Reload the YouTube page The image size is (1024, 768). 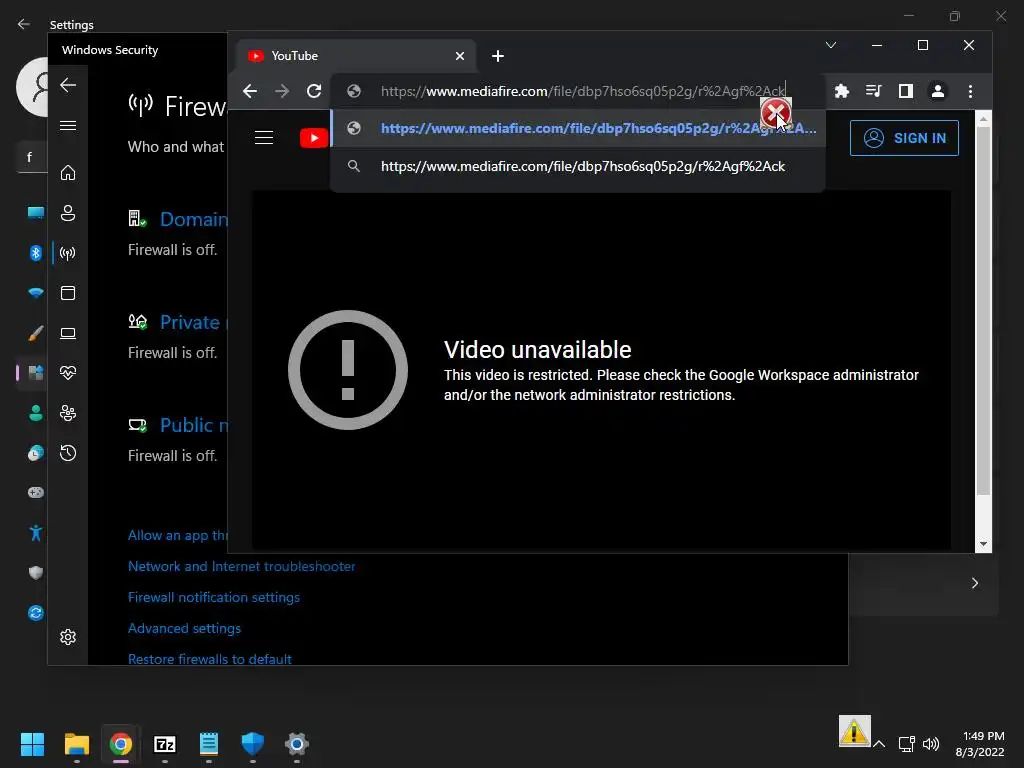314,91
